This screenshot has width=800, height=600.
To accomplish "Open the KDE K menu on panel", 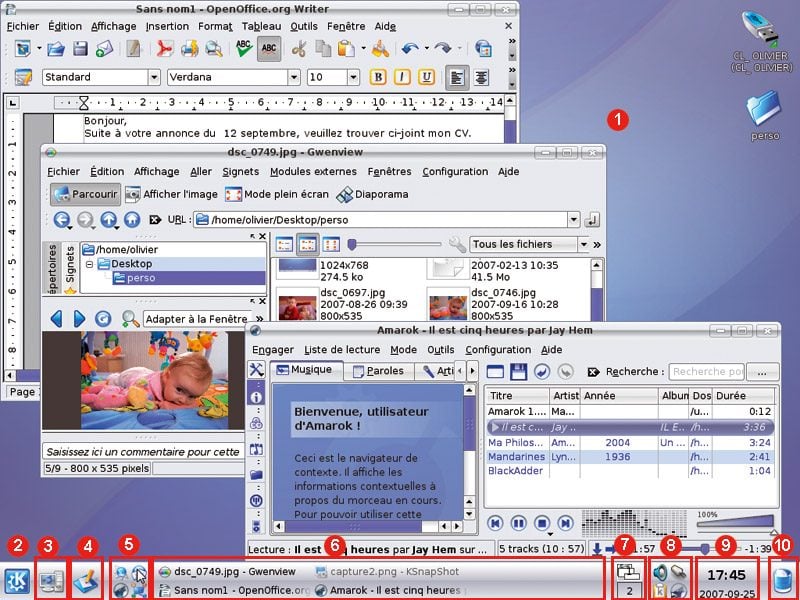I will [17, 579].
